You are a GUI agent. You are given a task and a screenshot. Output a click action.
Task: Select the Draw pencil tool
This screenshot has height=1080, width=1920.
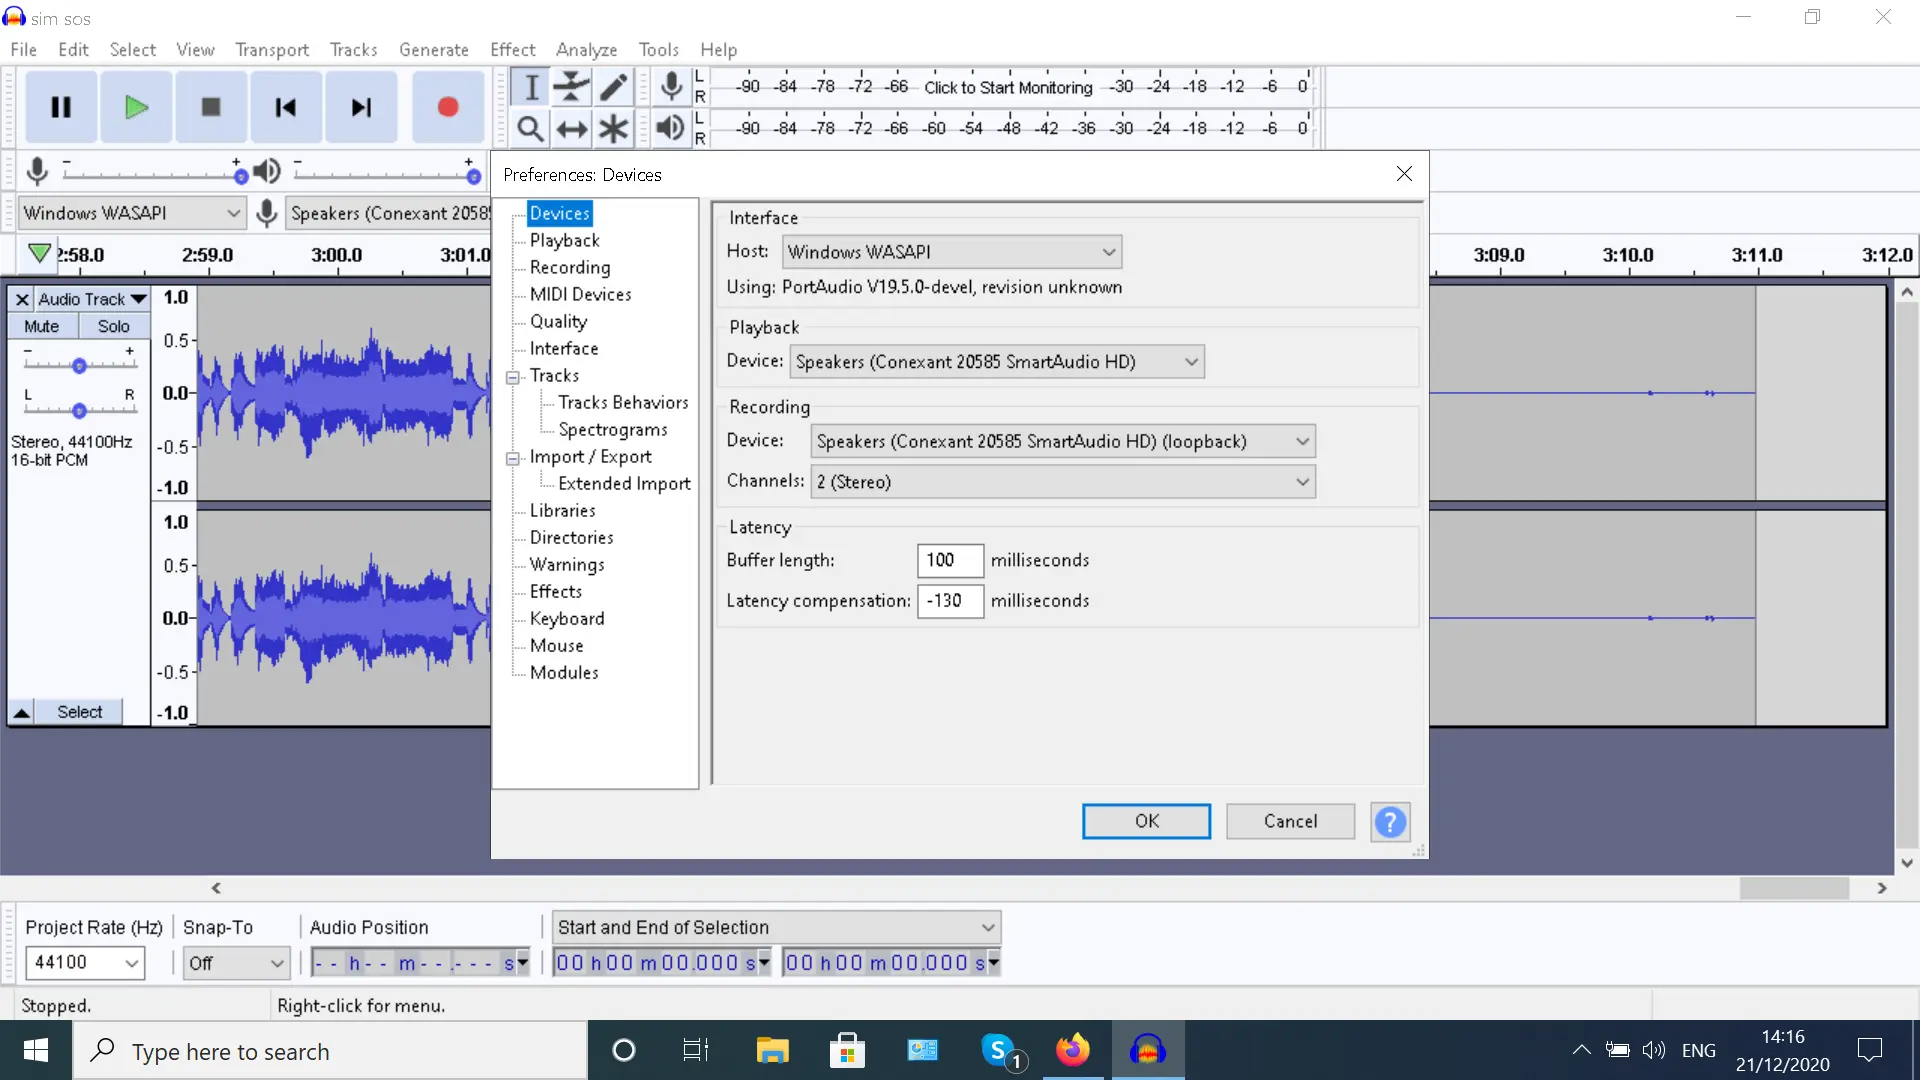(x=613, y=87)
